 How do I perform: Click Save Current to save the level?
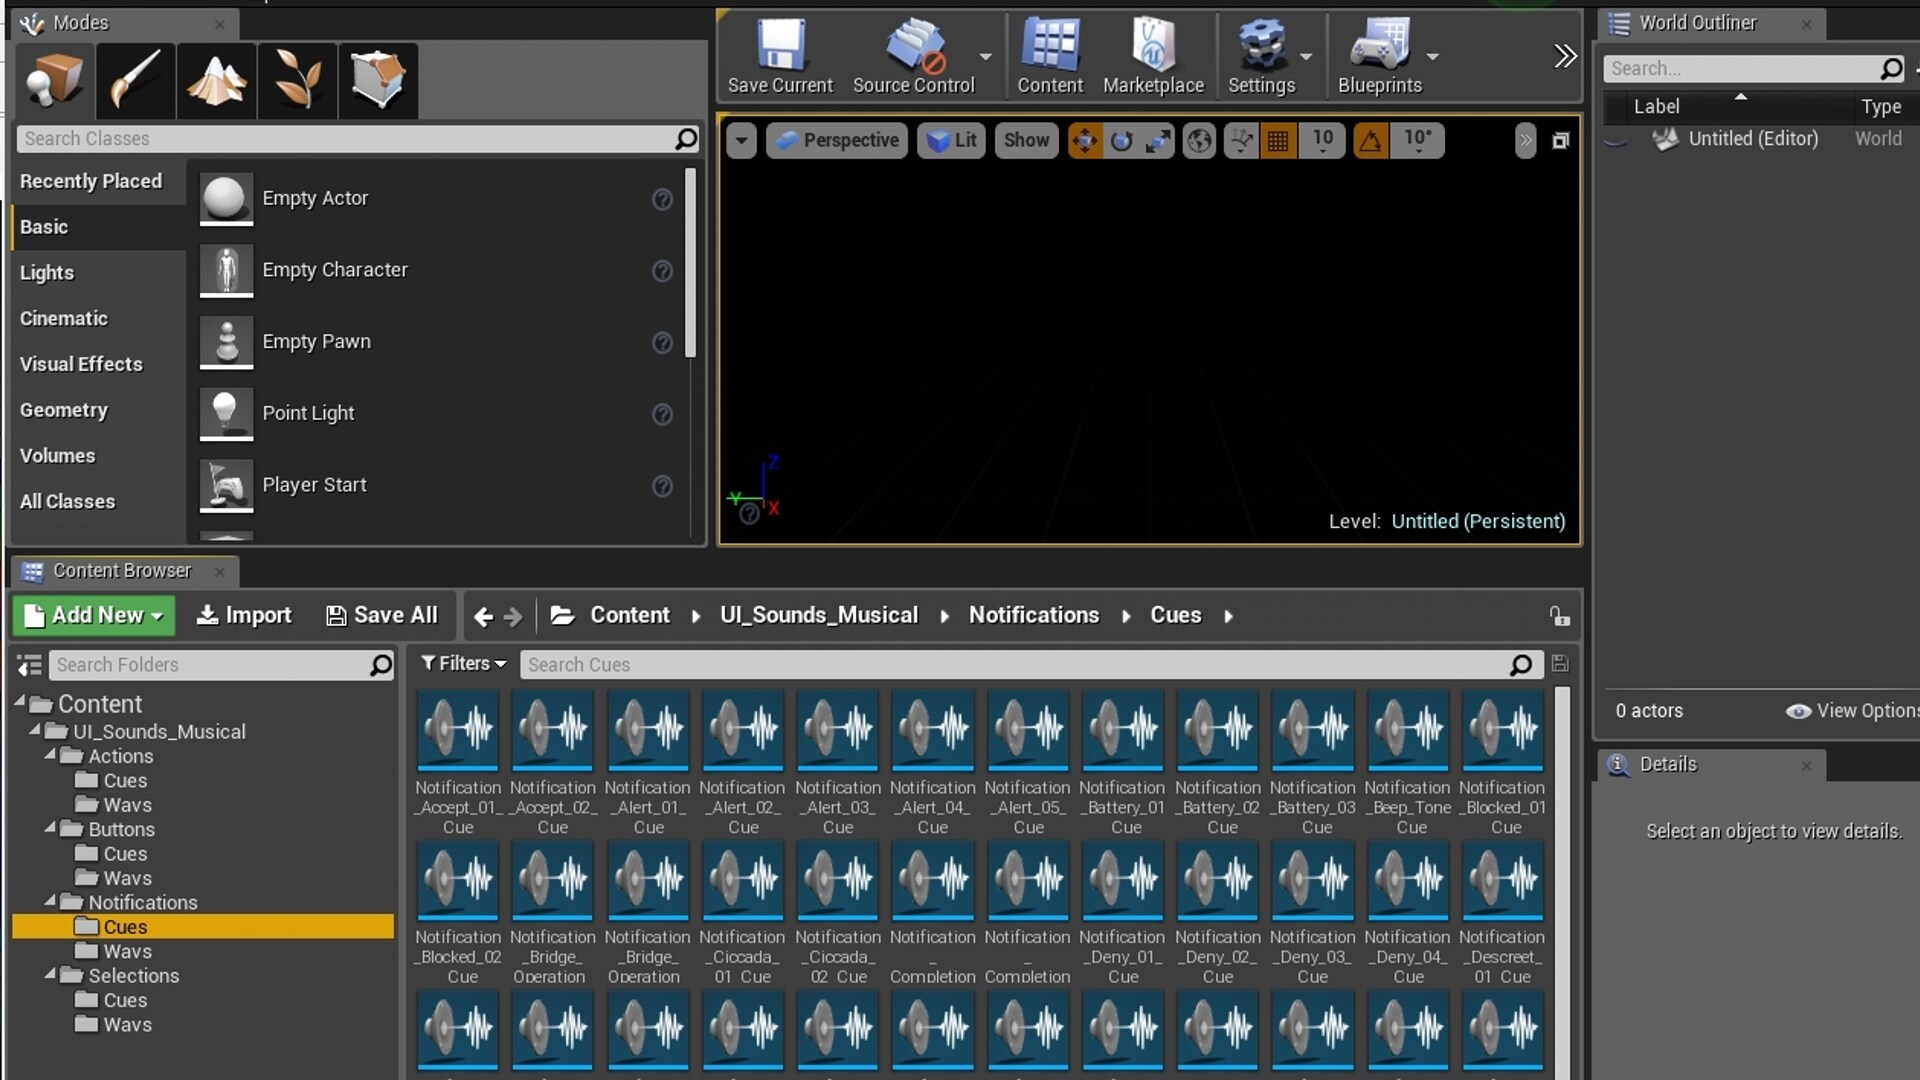[x=781, y=55]
